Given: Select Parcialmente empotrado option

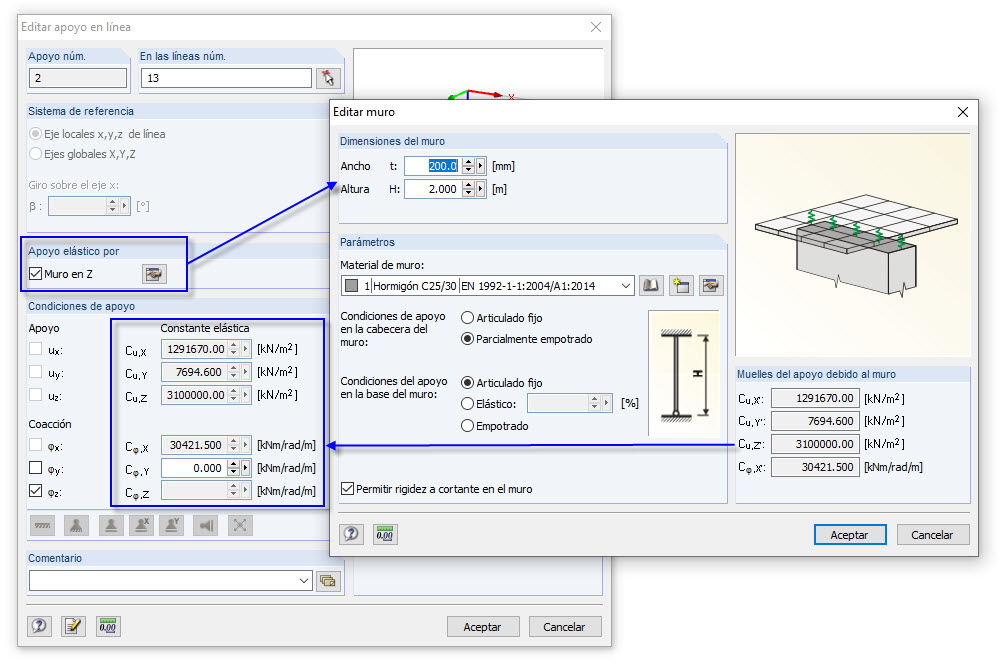Looking at the screenshot, I should 467,339.
